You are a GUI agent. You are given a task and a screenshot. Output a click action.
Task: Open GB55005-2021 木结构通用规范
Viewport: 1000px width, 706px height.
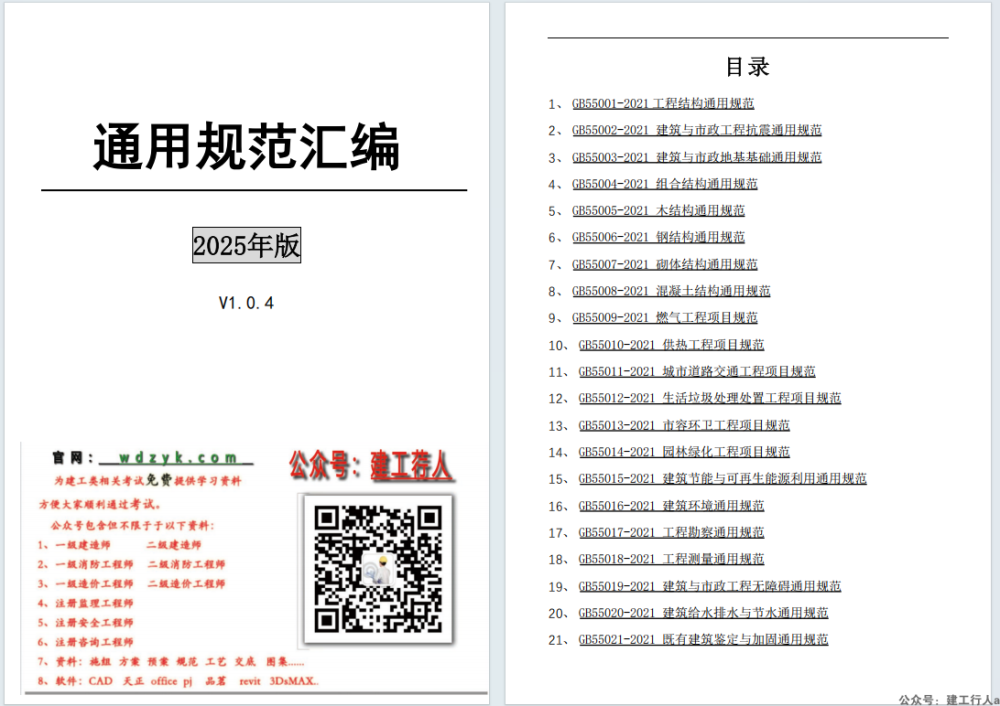click(x=658, y=211)
